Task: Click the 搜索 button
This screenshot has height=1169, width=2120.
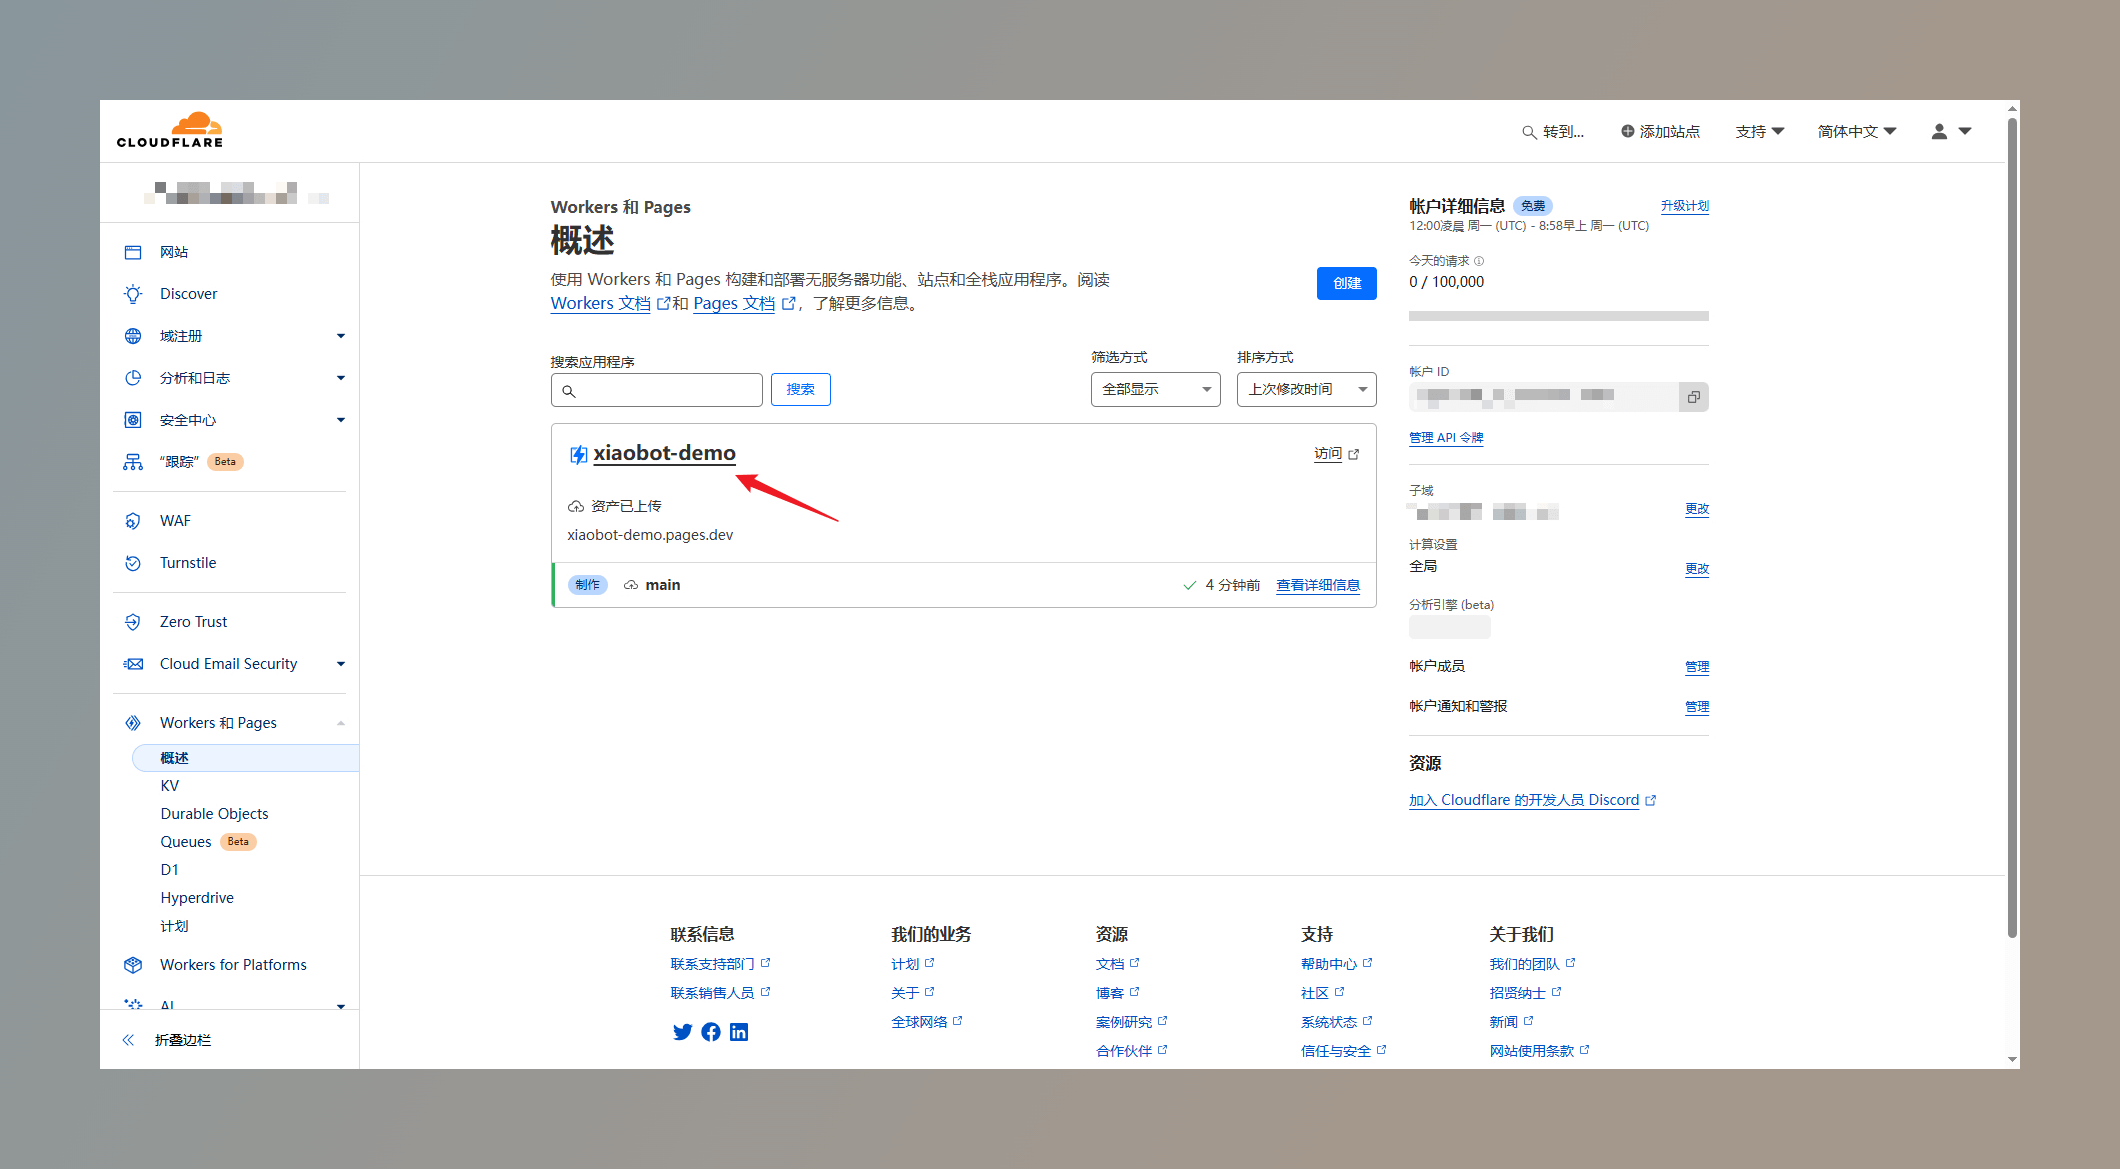Action: pos(800,389)
